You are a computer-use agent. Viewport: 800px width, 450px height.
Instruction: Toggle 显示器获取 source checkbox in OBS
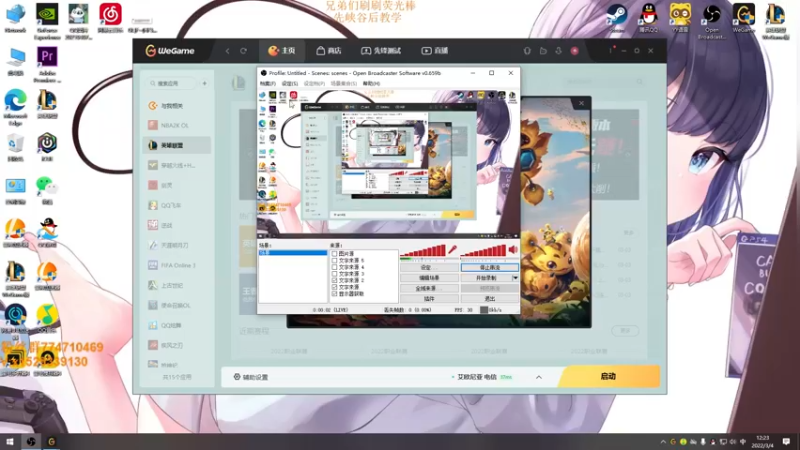(x=334, y=294)
